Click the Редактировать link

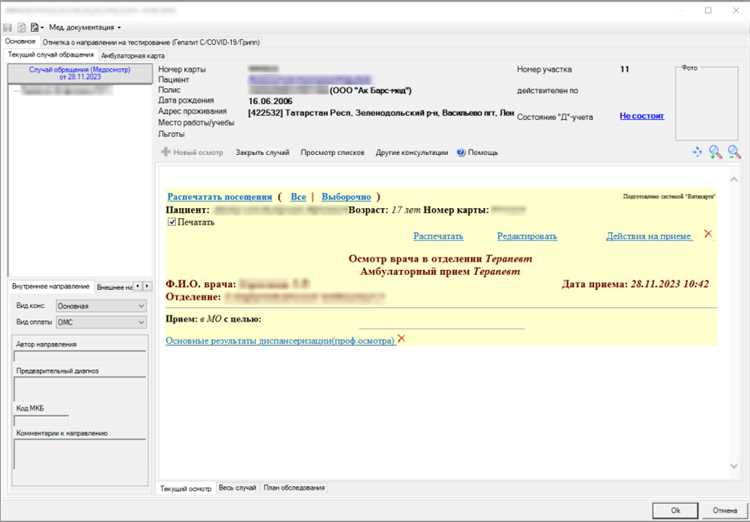click(x=527, y=236)
